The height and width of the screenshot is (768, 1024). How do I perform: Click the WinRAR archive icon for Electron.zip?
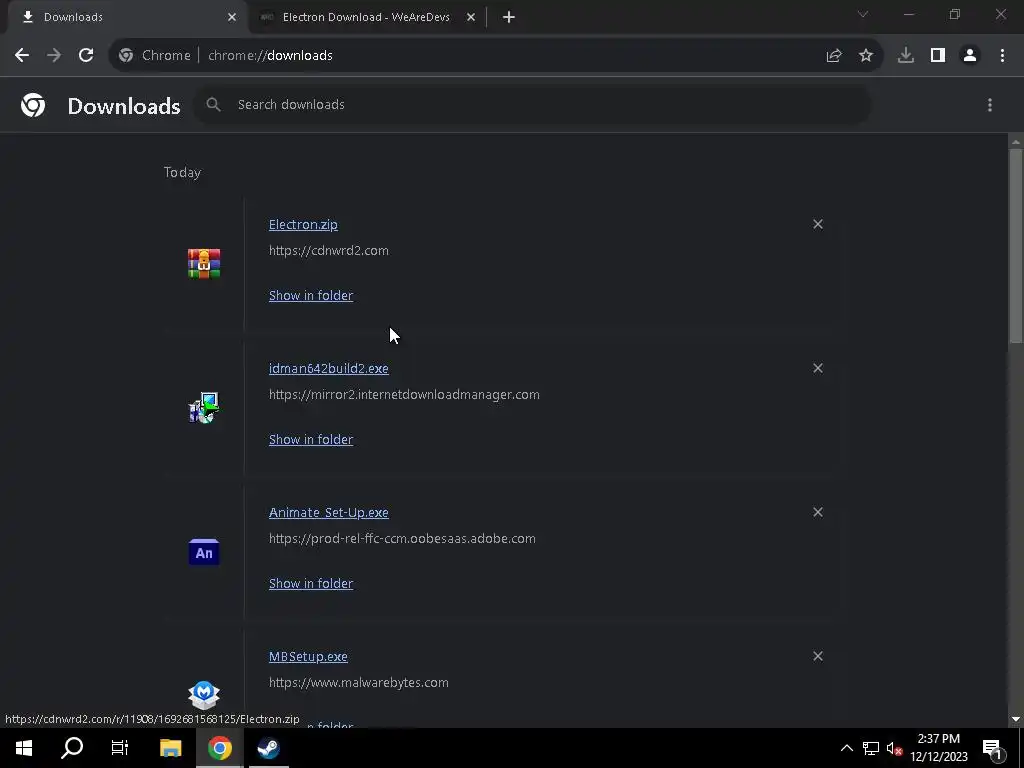pos(204,264)
